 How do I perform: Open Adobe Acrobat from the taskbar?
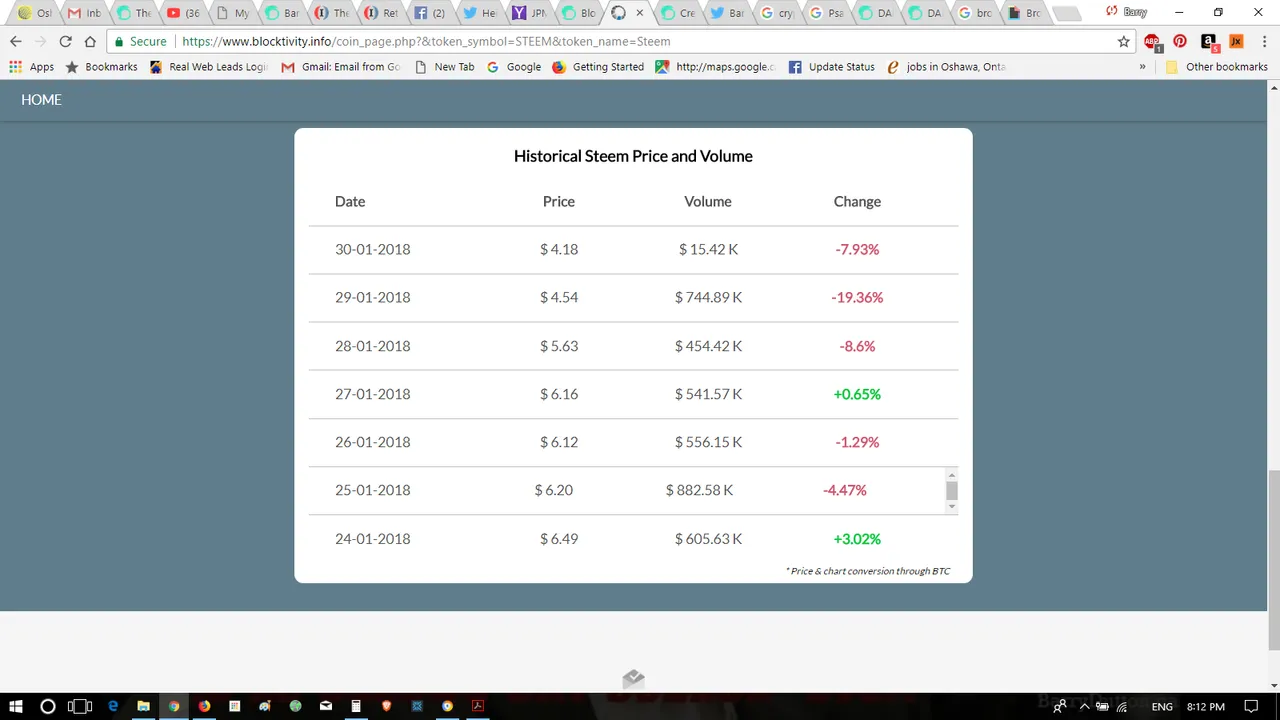tap(478, 706)
